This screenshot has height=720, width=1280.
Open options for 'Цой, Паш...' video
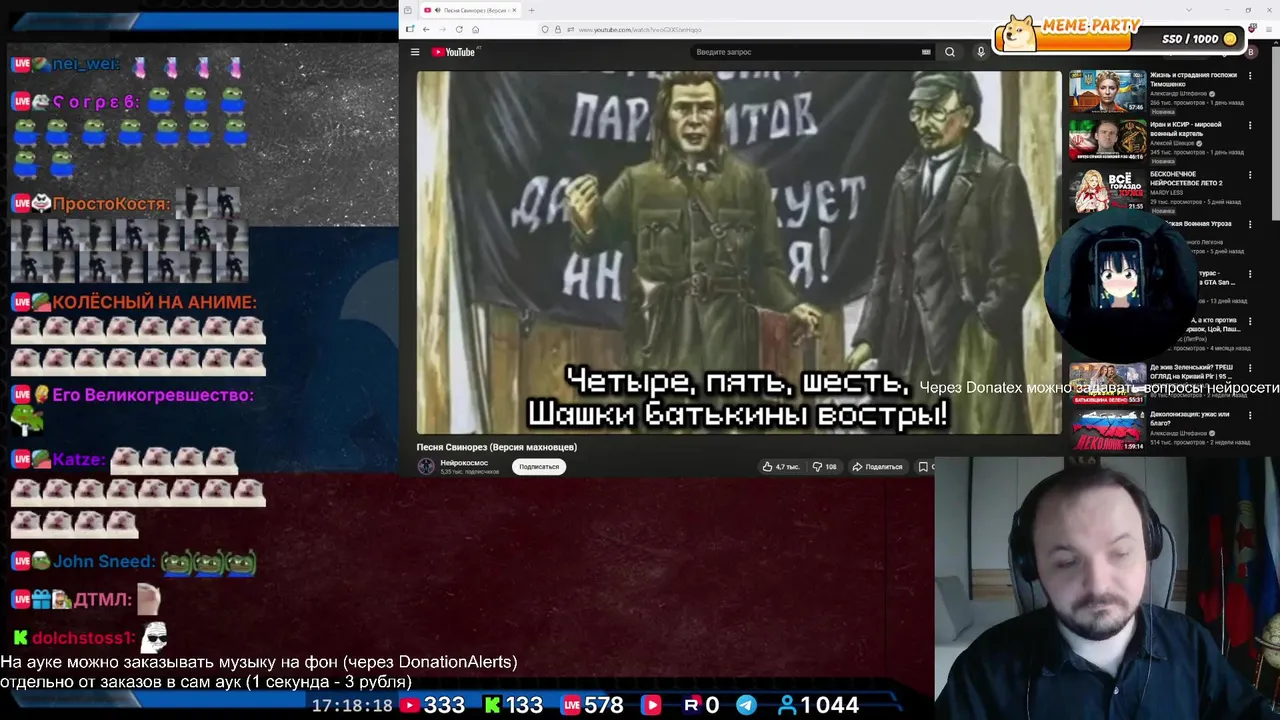(x=1250, y=322)
